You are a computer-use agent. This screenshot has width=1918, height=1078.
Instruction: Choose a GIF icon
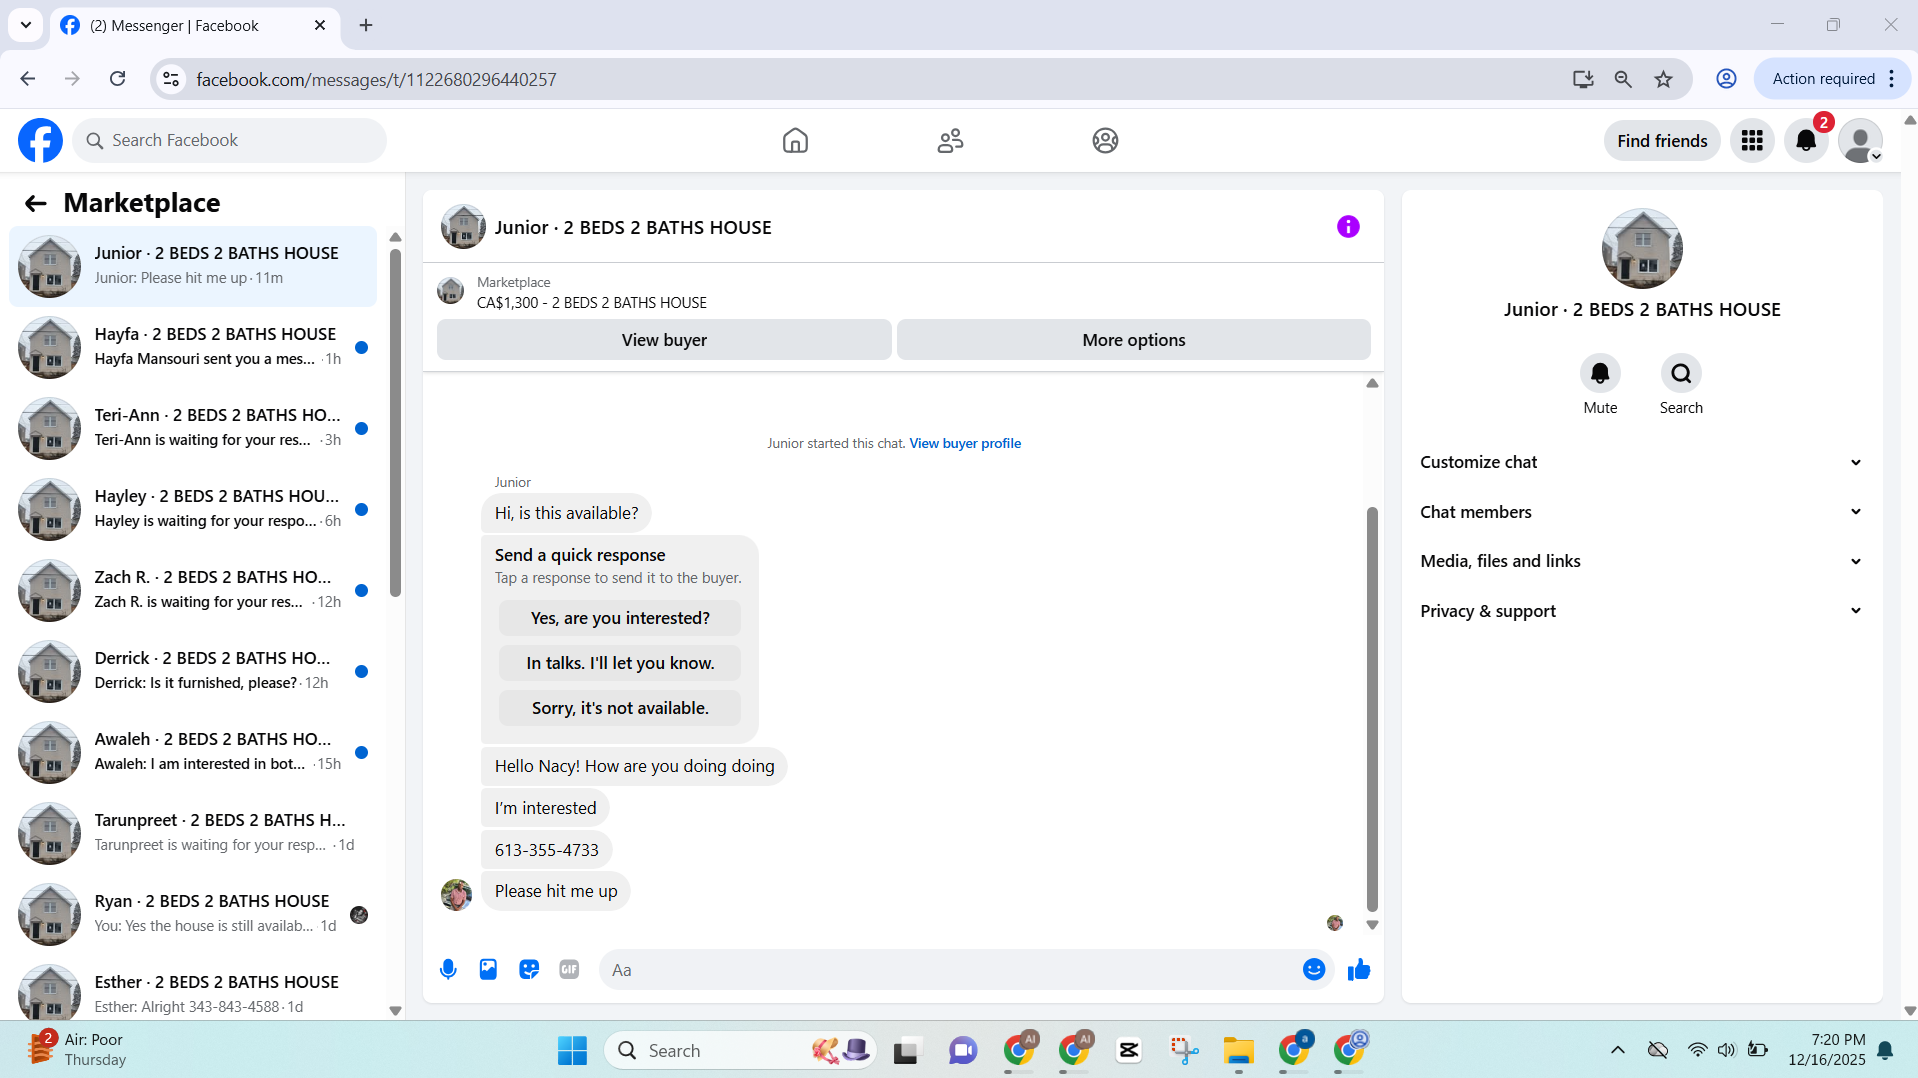[x=569, y=969]
